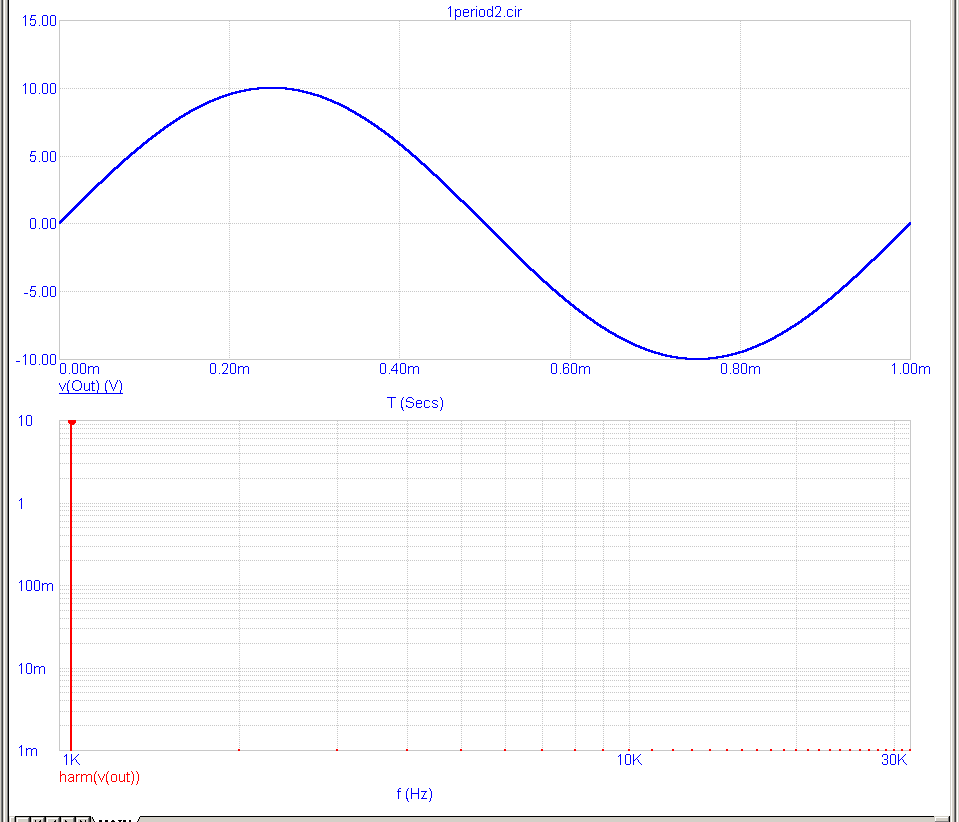Image resolution: width=959 pixels, height=822 pixels.
Task: Click the f (Hz) axis label
Action: coord(415,794)
